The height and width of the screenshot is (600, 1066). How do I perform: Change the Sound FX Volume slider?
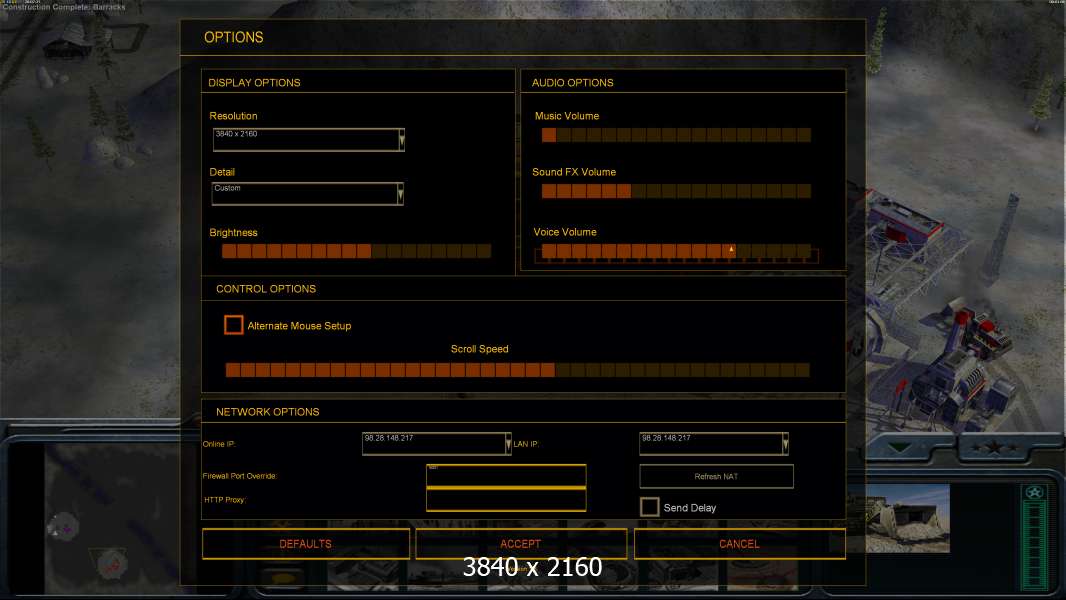676,191
